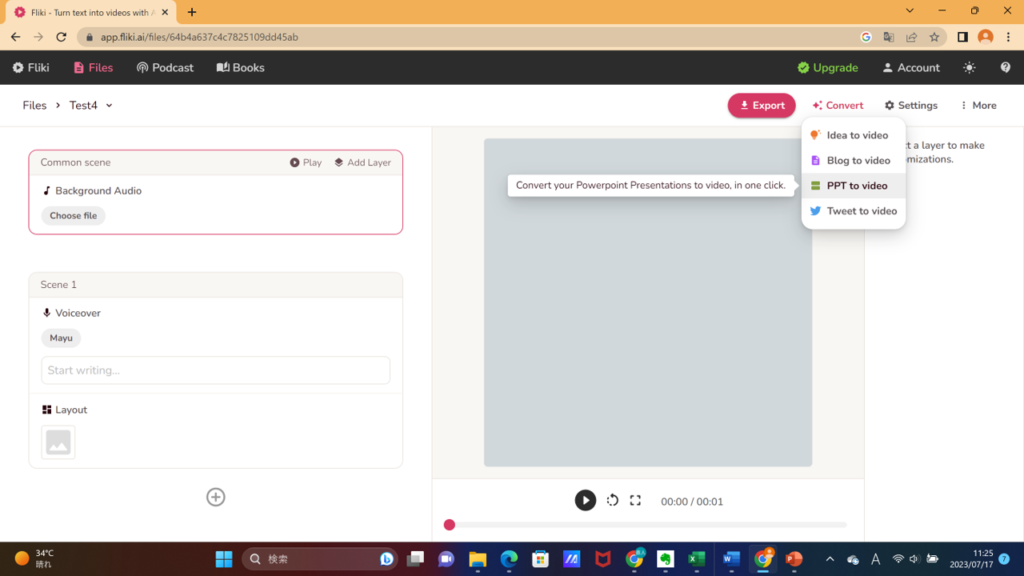
Task: Click the Fliki home logo
Action: pyautogui.click(x=31, y=67)
